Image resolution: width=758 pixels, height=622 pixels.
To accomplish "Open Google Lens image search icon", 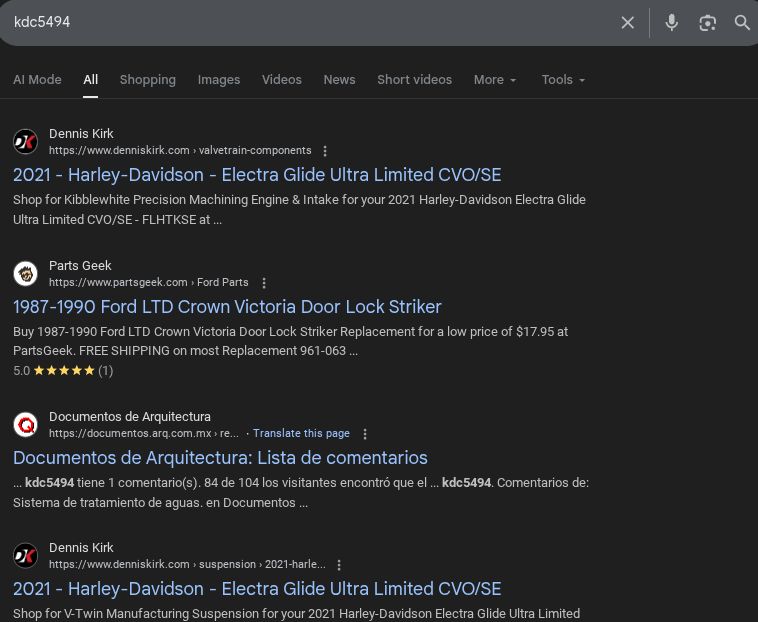I will [x=707, y=22].
